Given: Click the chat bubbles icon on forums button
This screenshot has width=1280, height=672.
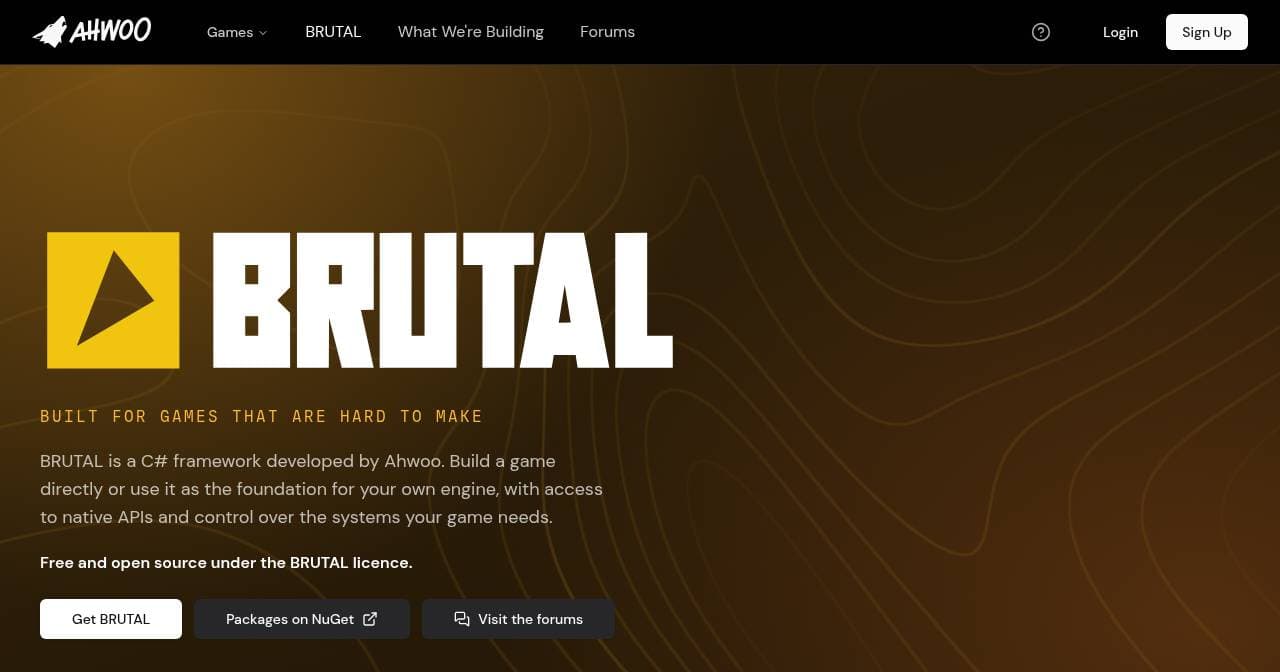Looking at the screenshot, I should click(462, 619).
